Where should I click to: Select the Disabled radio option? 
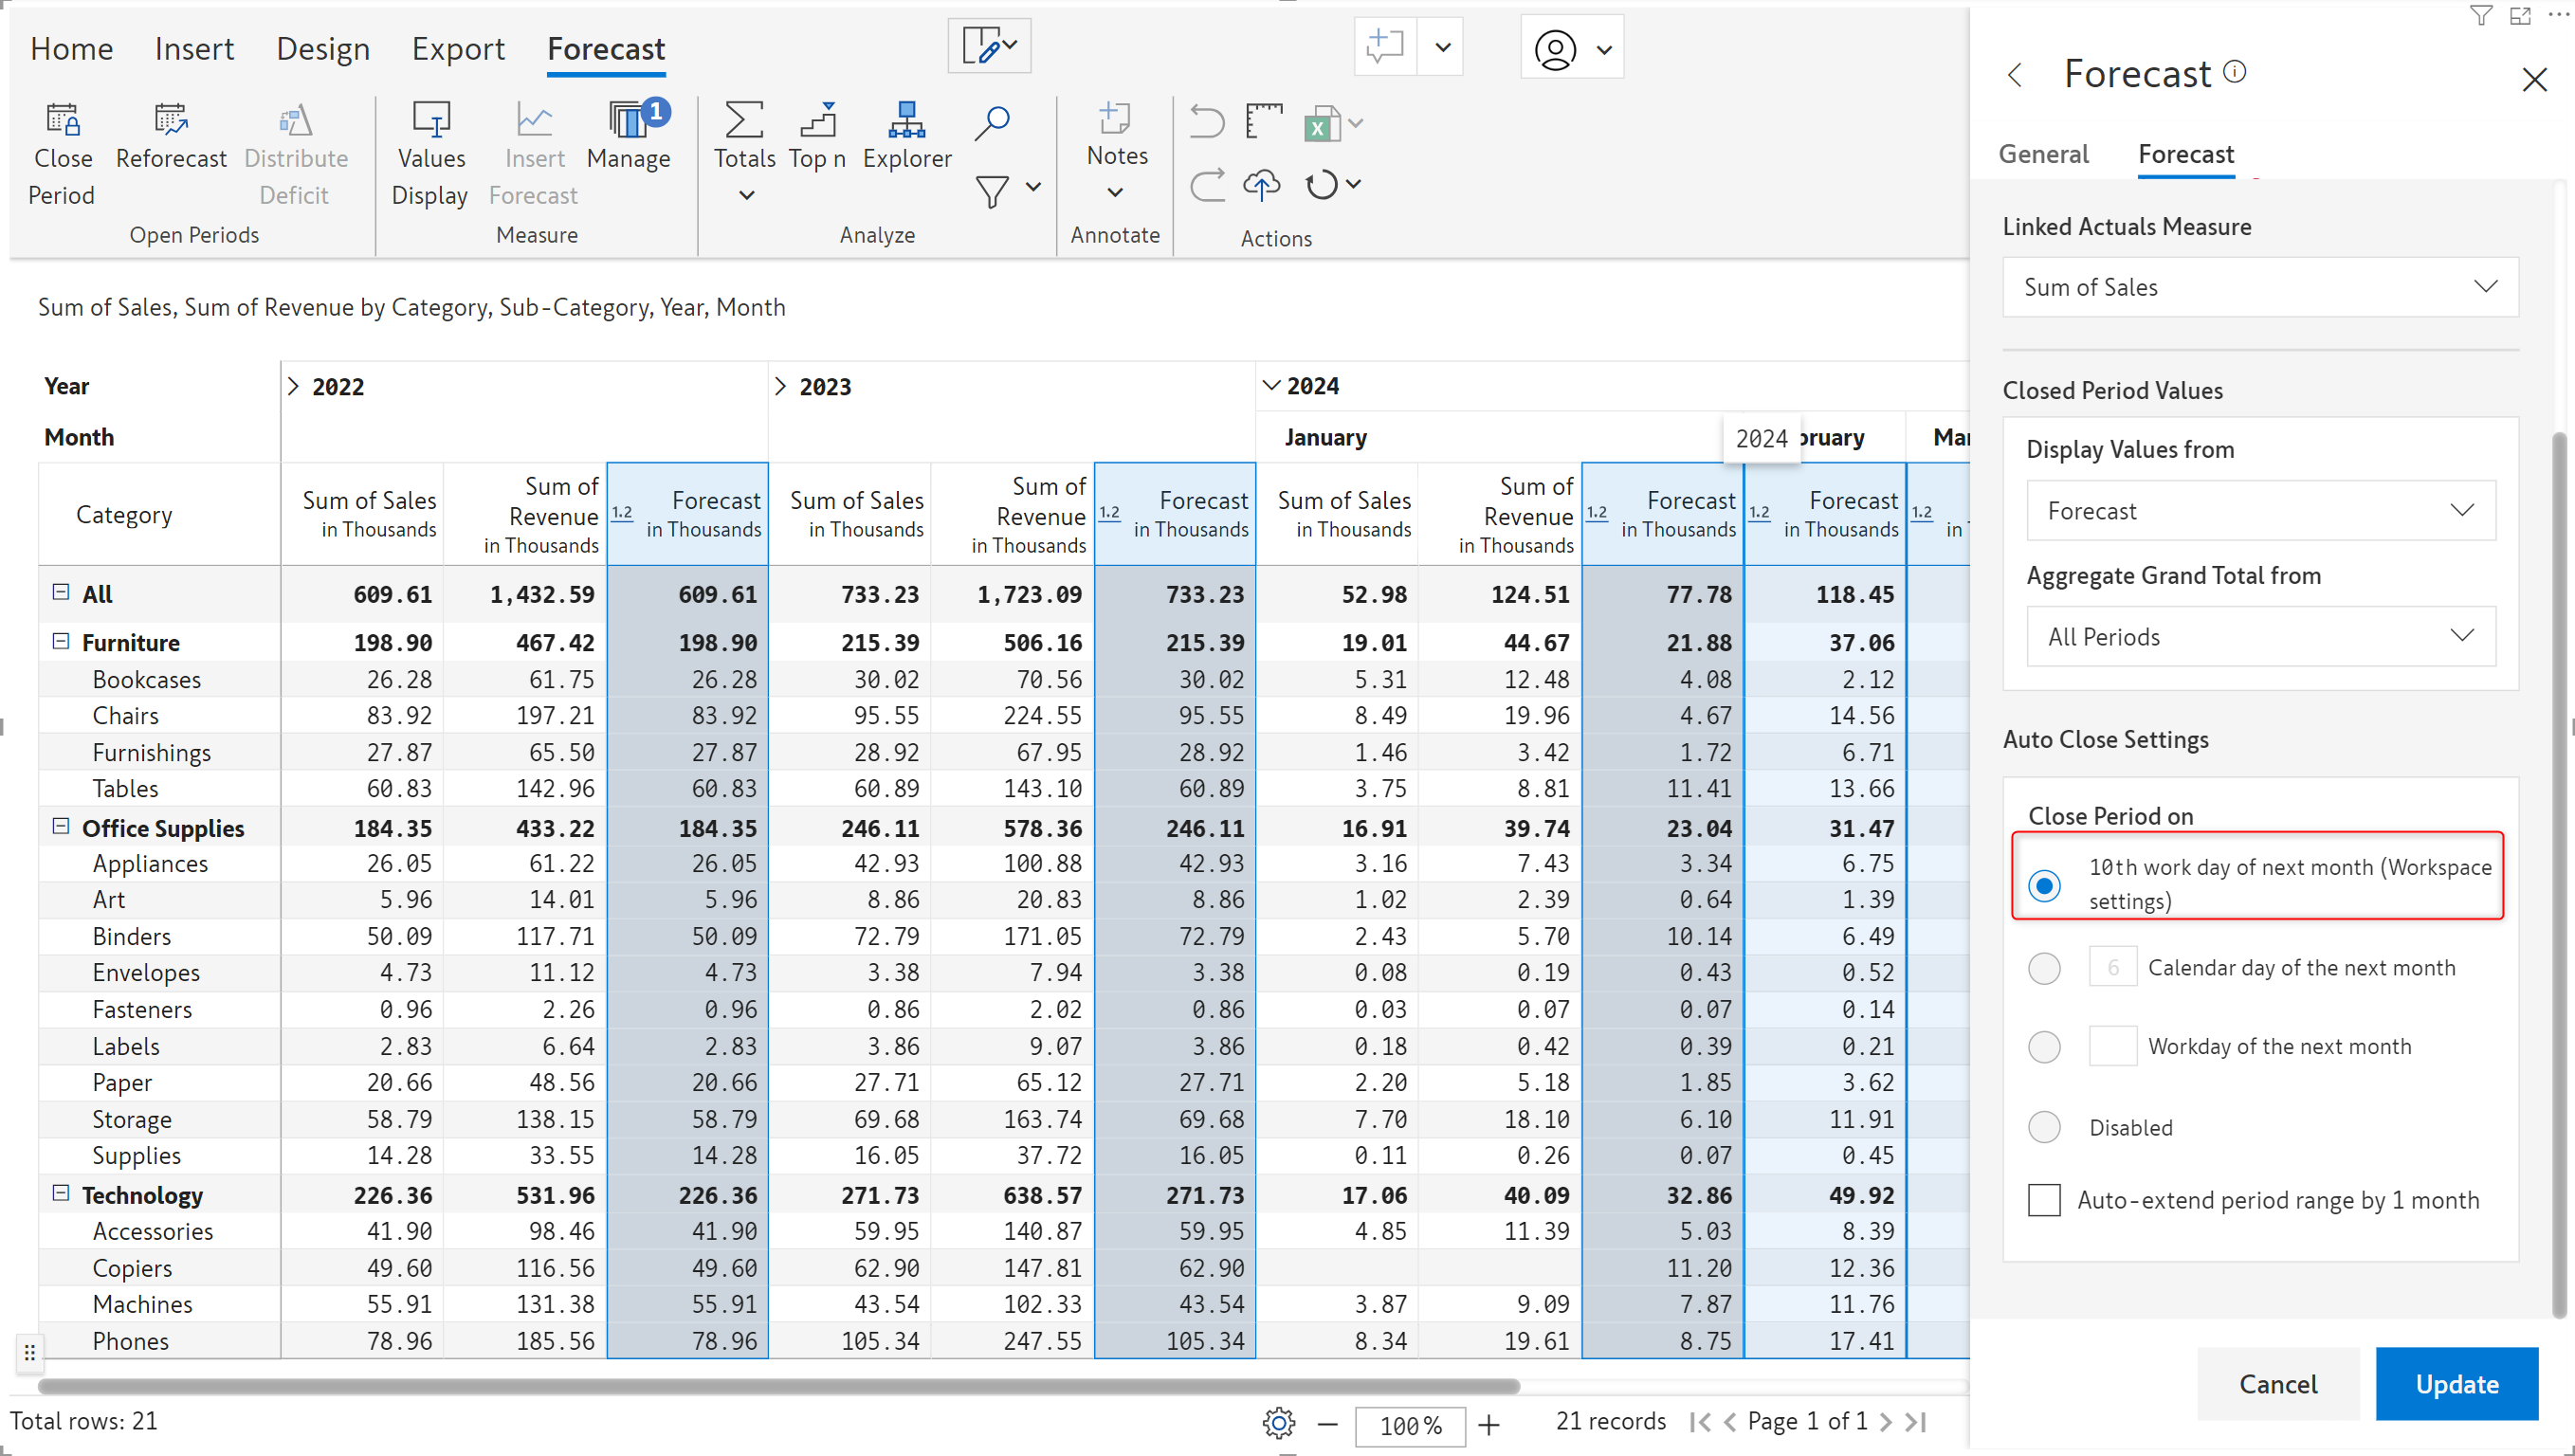click(x=2044, y=1127)
